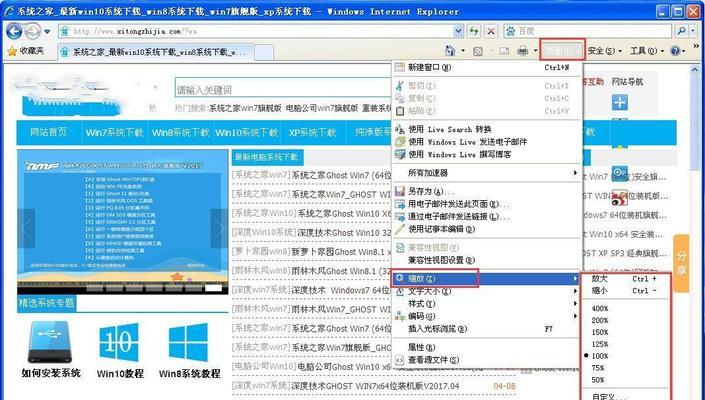Select the 系统之家 browser tab
This screenshot has height=400, width=705.
click(155, 52)
